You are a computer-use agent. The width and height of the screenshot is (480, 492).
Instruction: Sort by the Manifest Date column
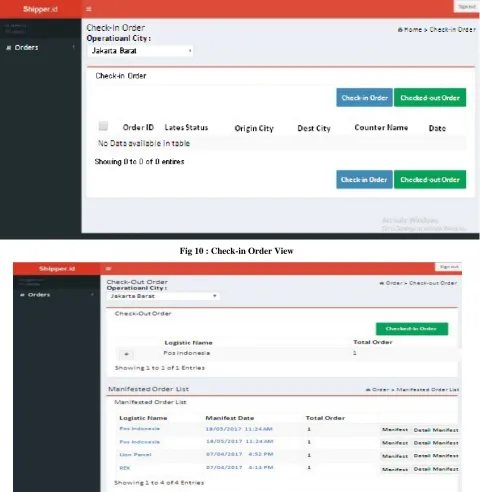point(230,418)
